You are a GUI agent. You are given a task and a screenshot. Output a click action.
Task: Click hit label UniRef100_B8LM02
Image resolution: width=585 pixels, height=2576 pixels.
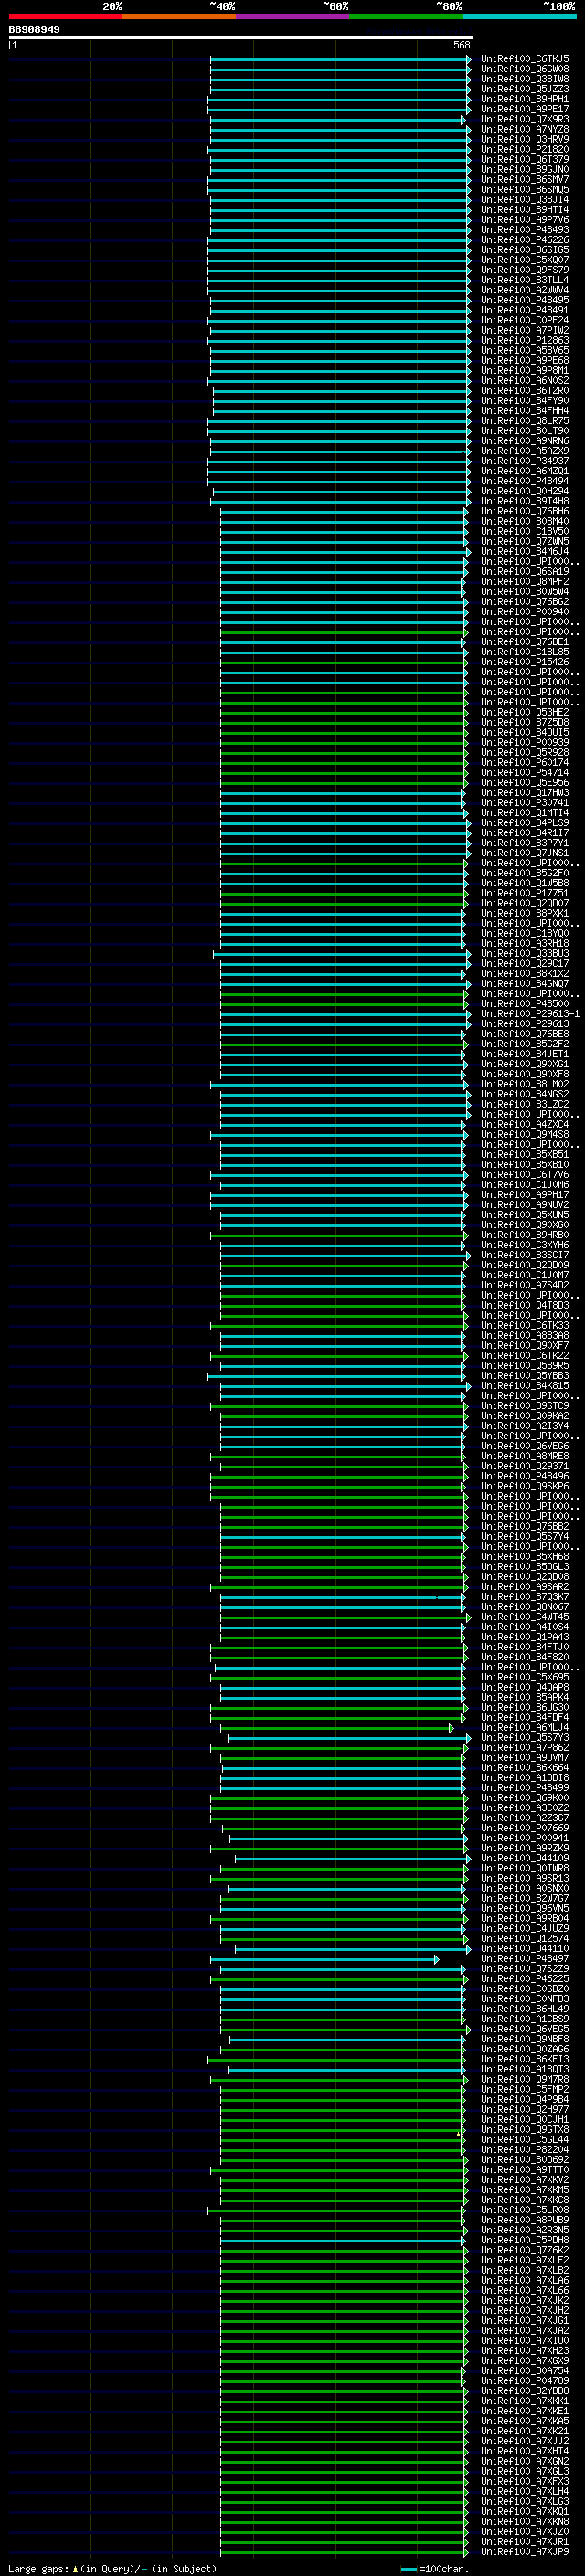pos(524,1084)
